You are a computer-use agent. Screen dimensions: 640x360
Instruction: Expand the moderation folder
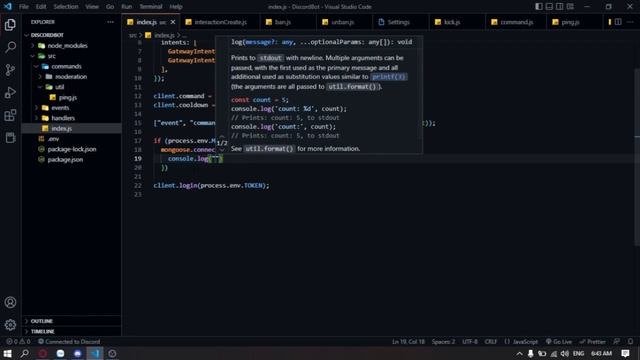[x=71, y=77]
